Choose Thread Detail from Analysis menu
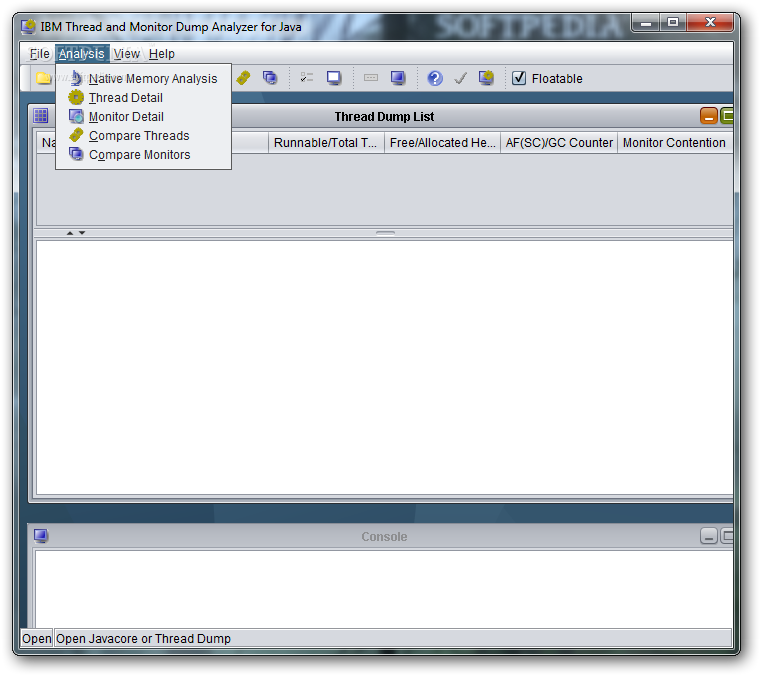This screenshot has height=676, width=761. tap(144, 98)
